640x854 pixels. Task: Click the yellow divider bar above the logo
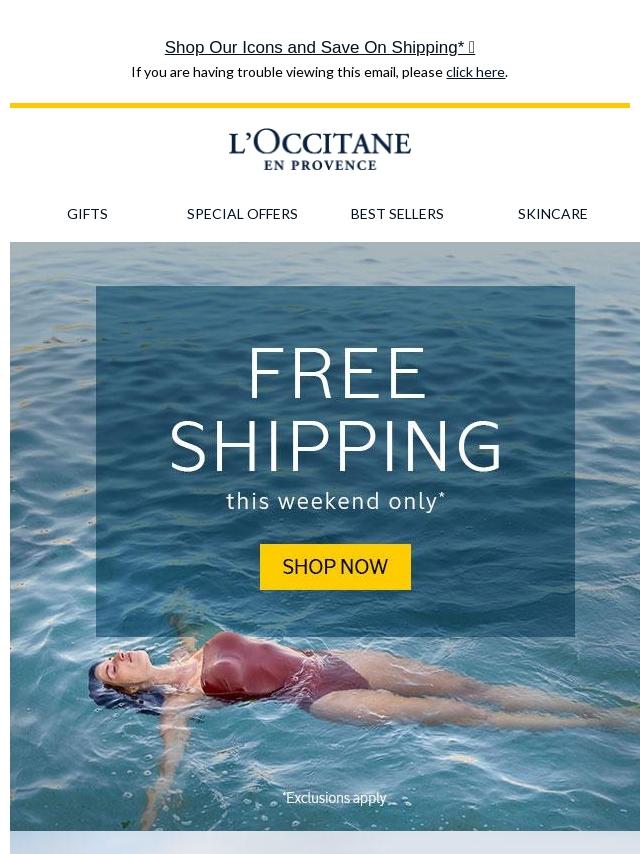(320, 105)
